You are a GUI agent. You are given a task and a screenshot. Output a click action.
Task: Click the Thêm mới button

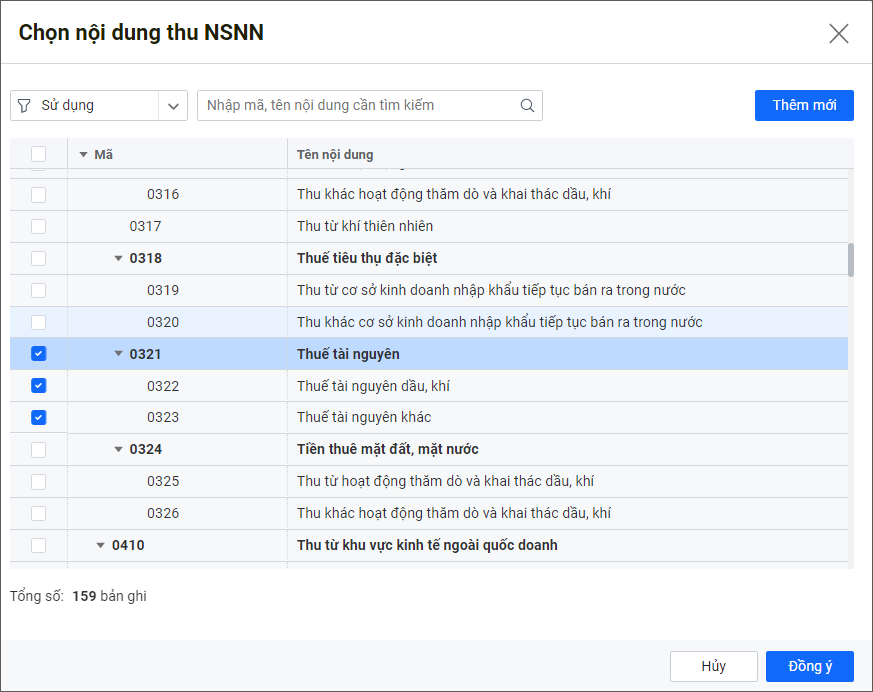(803, 105)
